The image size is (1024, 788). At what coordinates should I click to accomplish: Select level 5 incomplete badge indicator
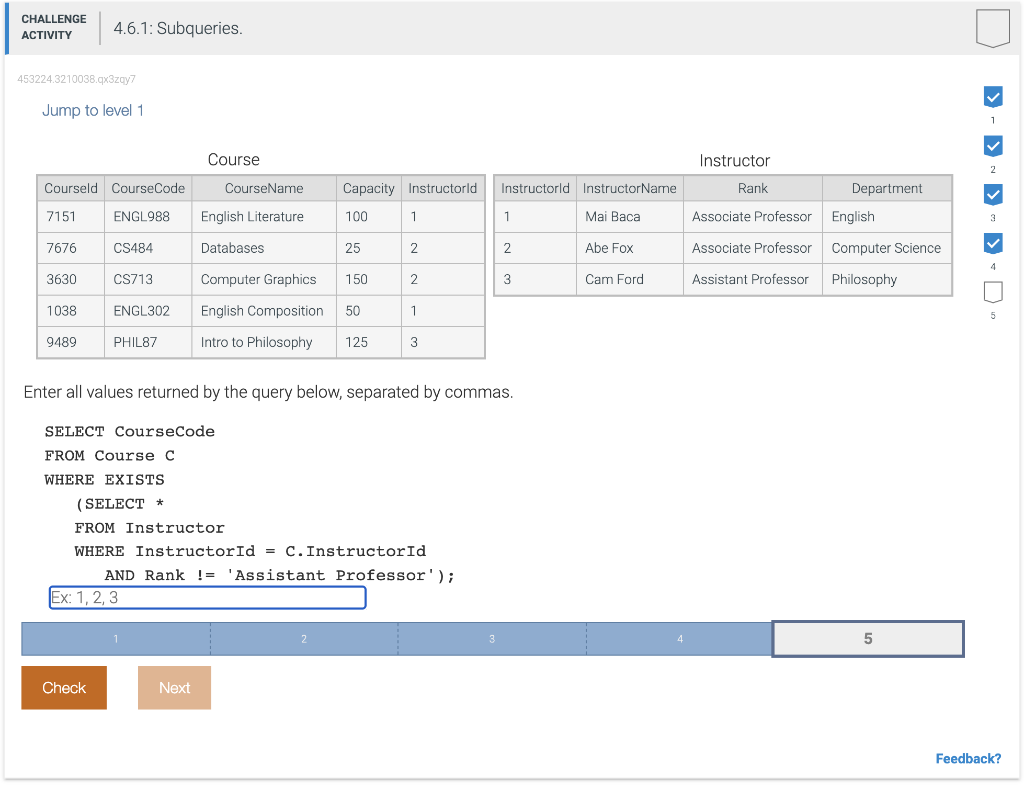[x=993, y=292]
